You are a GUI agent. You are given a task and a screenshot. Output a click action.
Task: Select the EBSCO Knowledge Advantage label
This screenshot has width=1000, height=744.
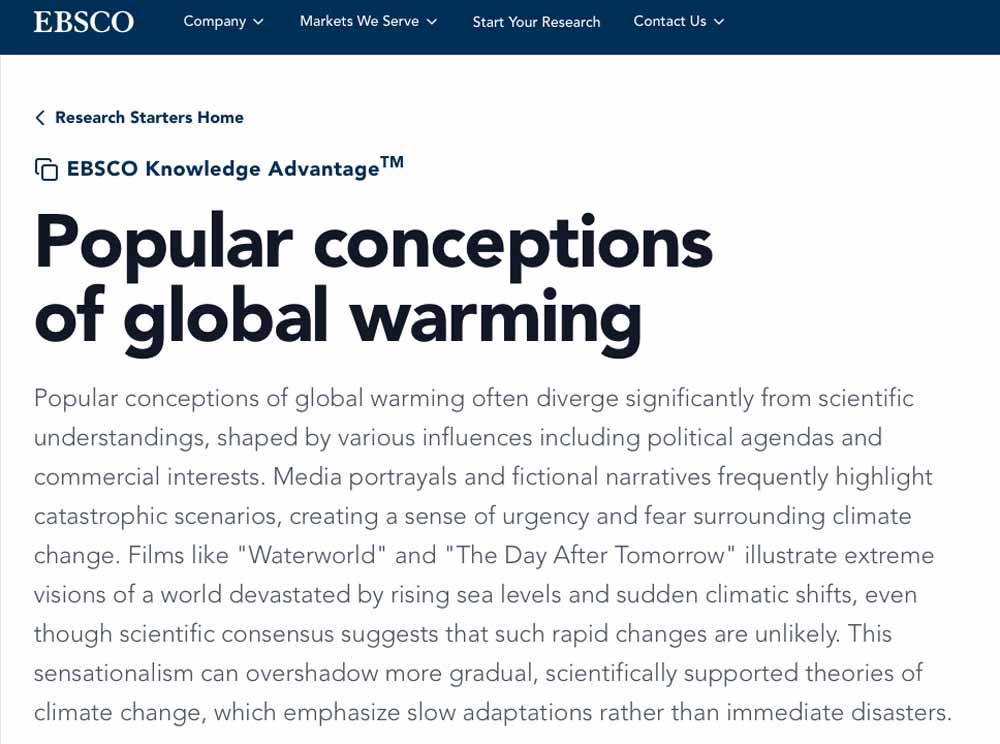coord(222,169)
